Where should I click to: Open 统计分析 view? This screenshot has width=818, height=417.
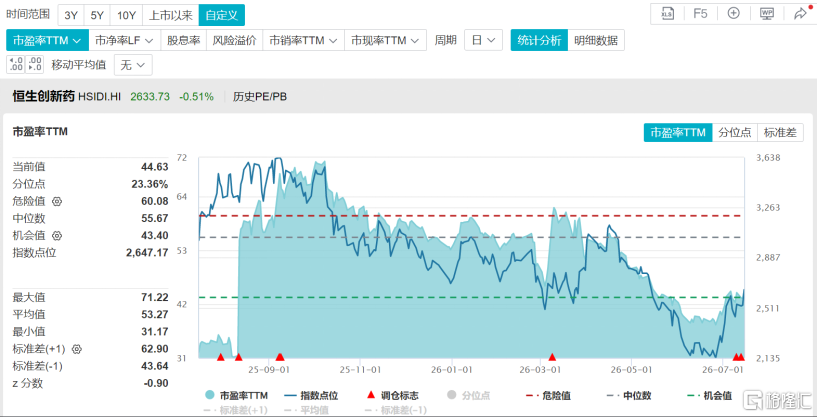pyautogui.click(x=539, y=40)
